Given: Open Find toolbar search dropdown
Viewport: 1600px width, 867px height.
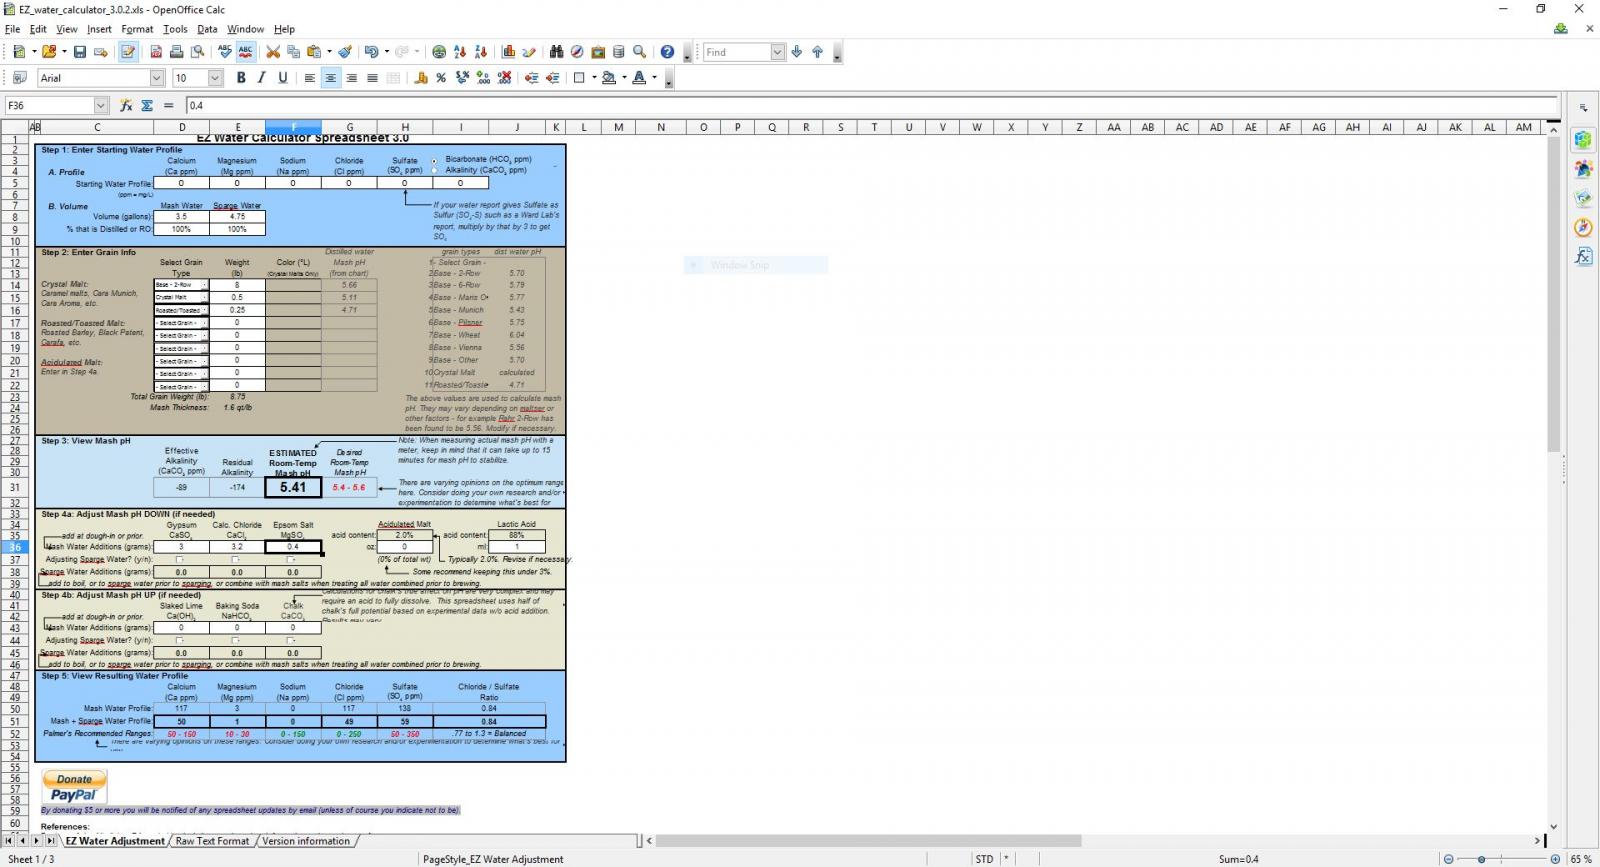Looking at the screenshot, I should coord(778,52).
